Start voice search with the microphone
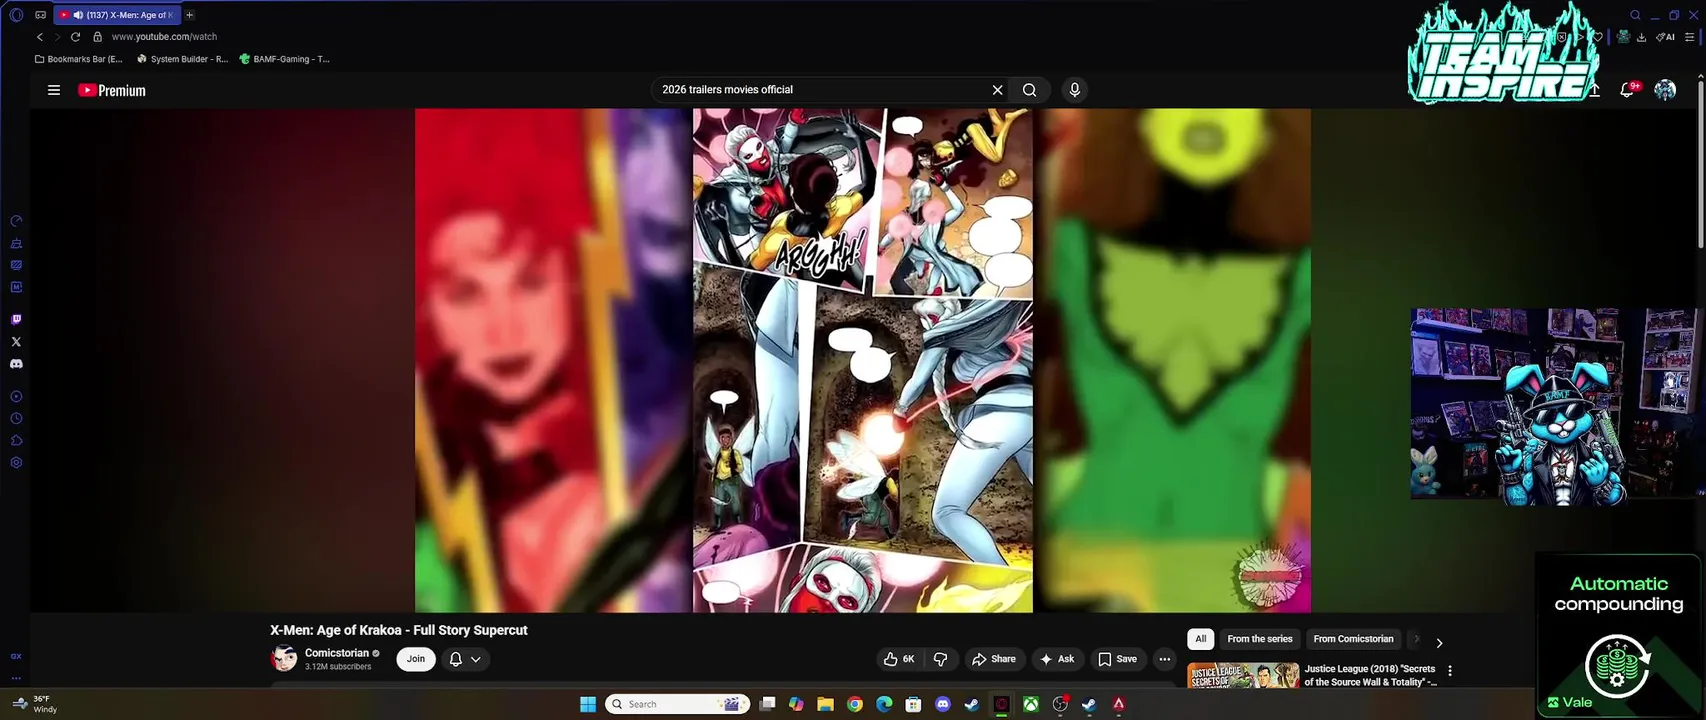The height and width of the screenshot is (720, 1706). [x=1075, y=90]
